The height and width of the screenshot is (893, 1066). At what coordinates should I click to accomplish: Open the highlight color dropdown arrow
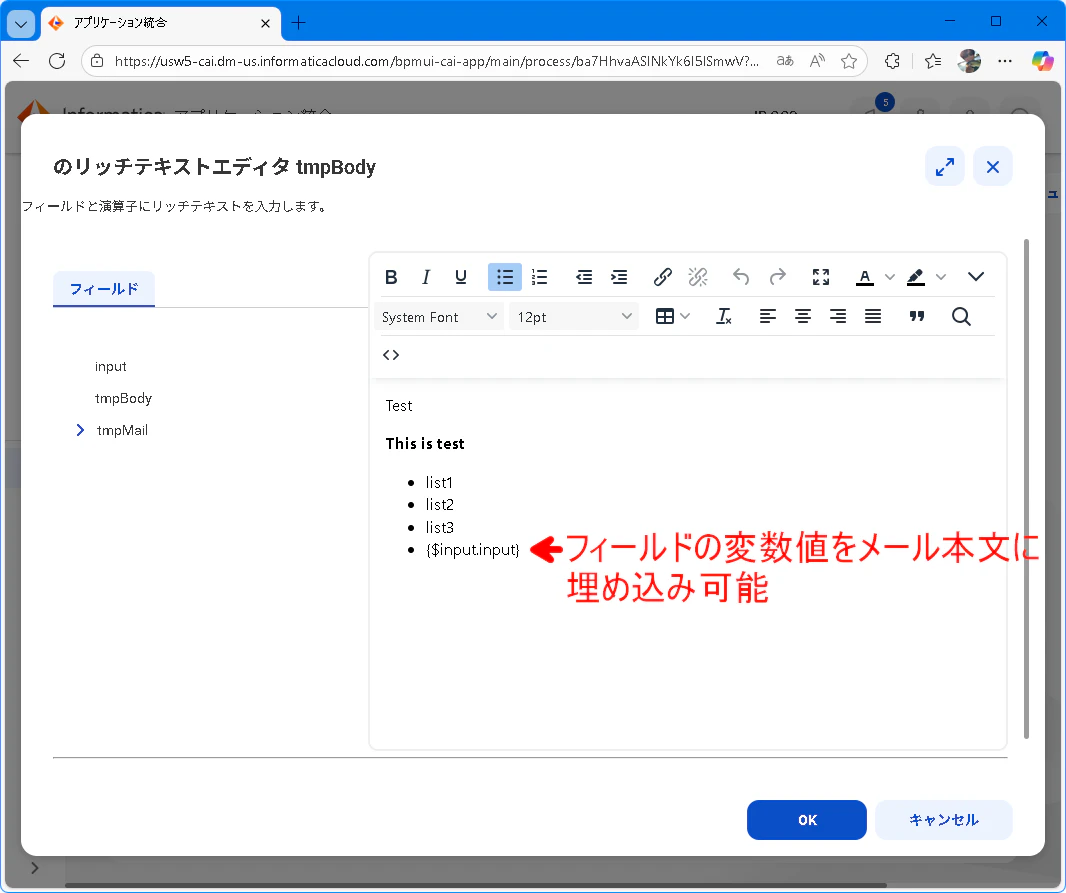click(941, 277)
